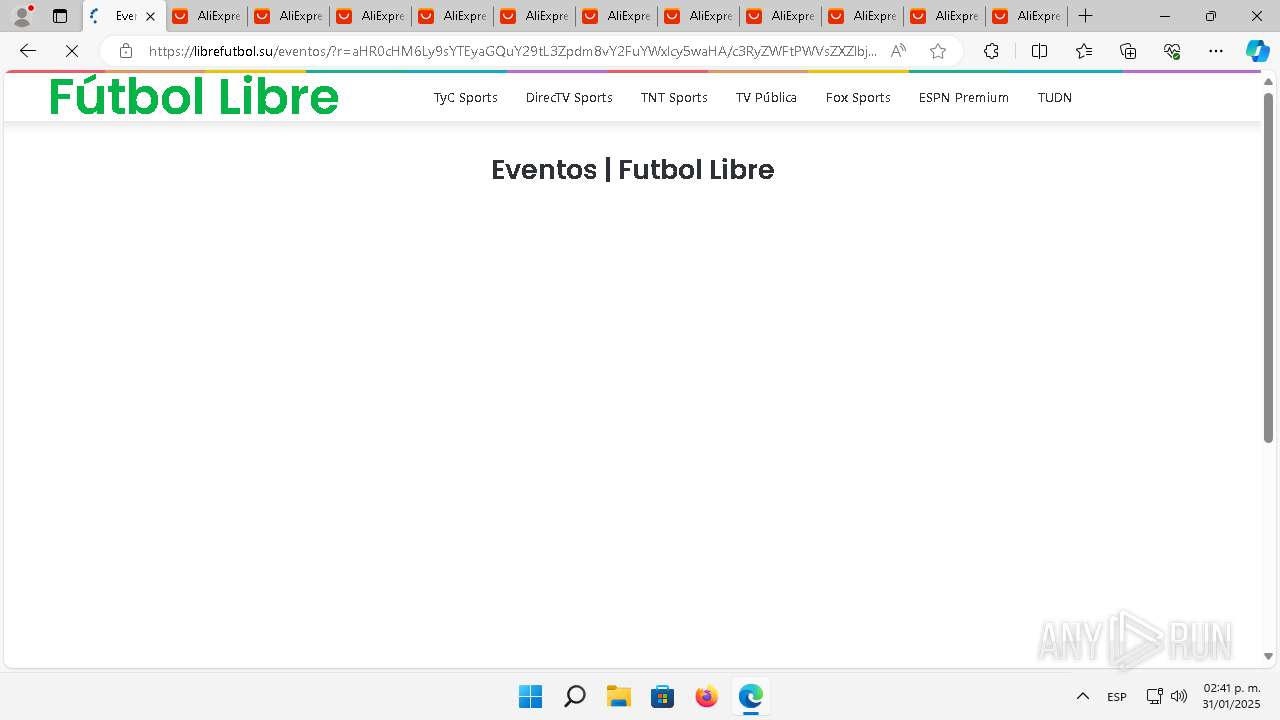Click the Eventos | Futbol Libre heading
The width and height of the screenshot is (1280, 720).
(x=632, y=170)
